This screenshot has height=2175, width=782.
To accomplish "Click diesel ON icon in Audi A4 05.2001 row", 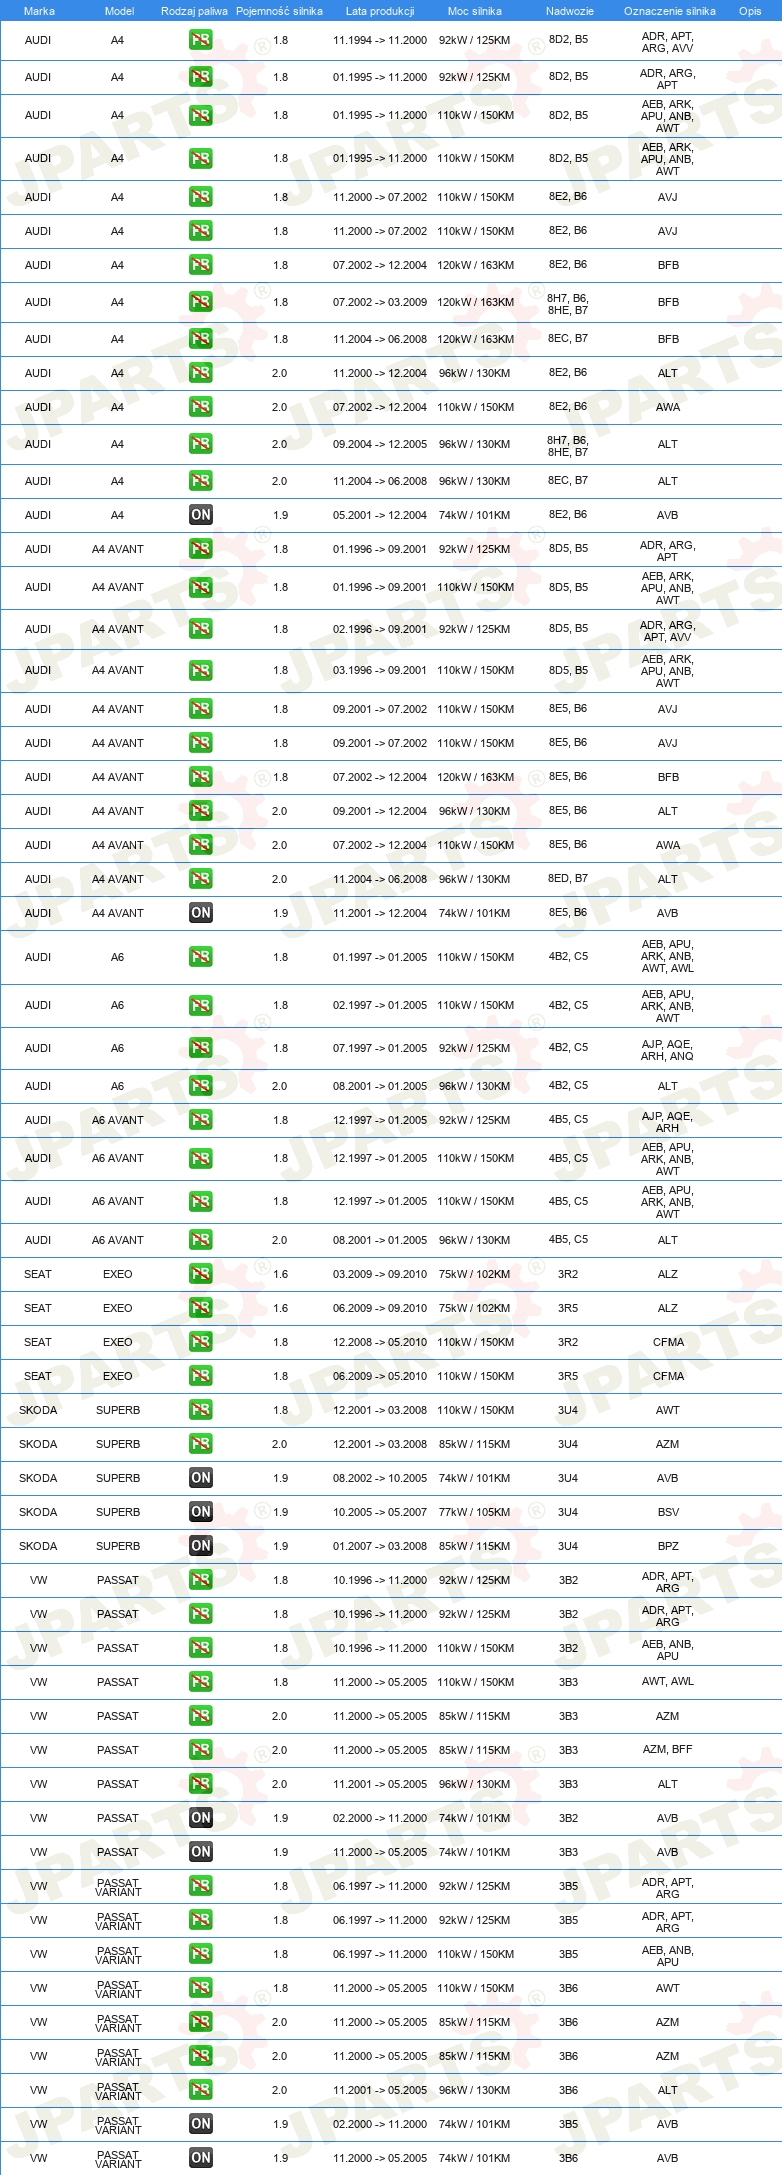I will tap(201, 515).
